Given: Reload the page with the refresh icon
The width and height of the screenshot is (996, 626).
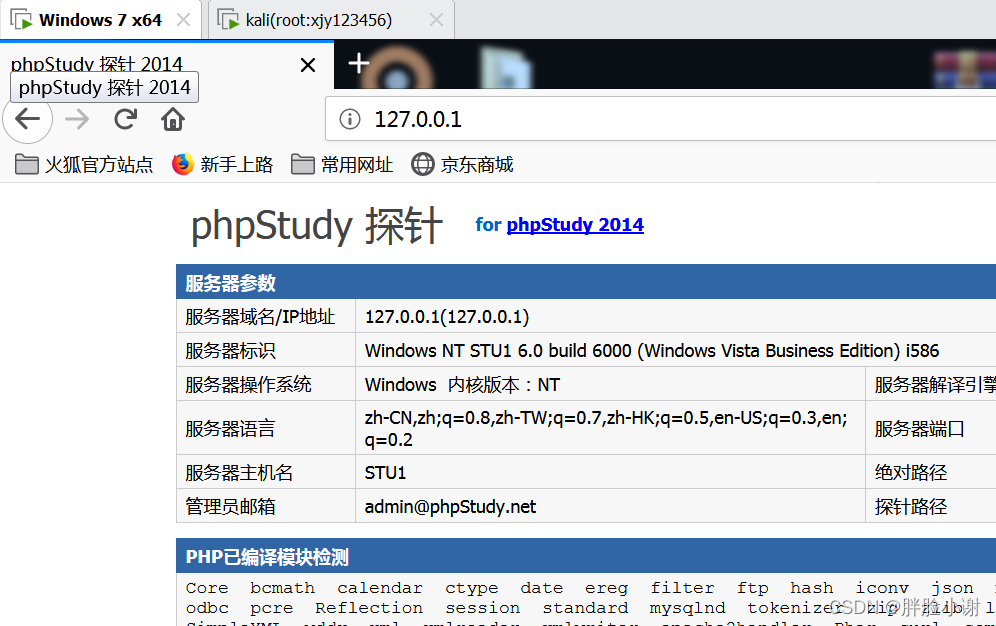Looking at the screenshot, I should [x=125, y=119].
